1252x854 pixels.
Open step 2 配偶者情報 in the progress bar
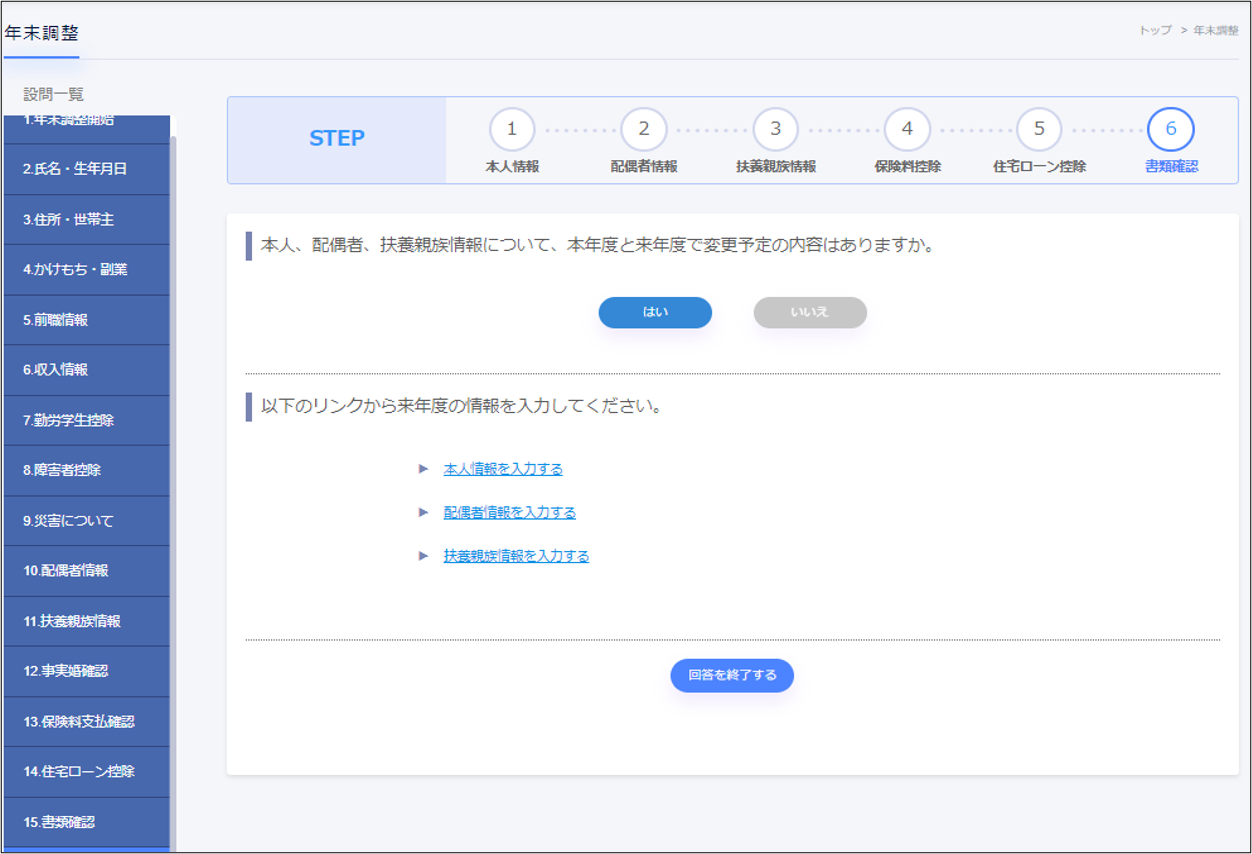(x=644, y=128)
